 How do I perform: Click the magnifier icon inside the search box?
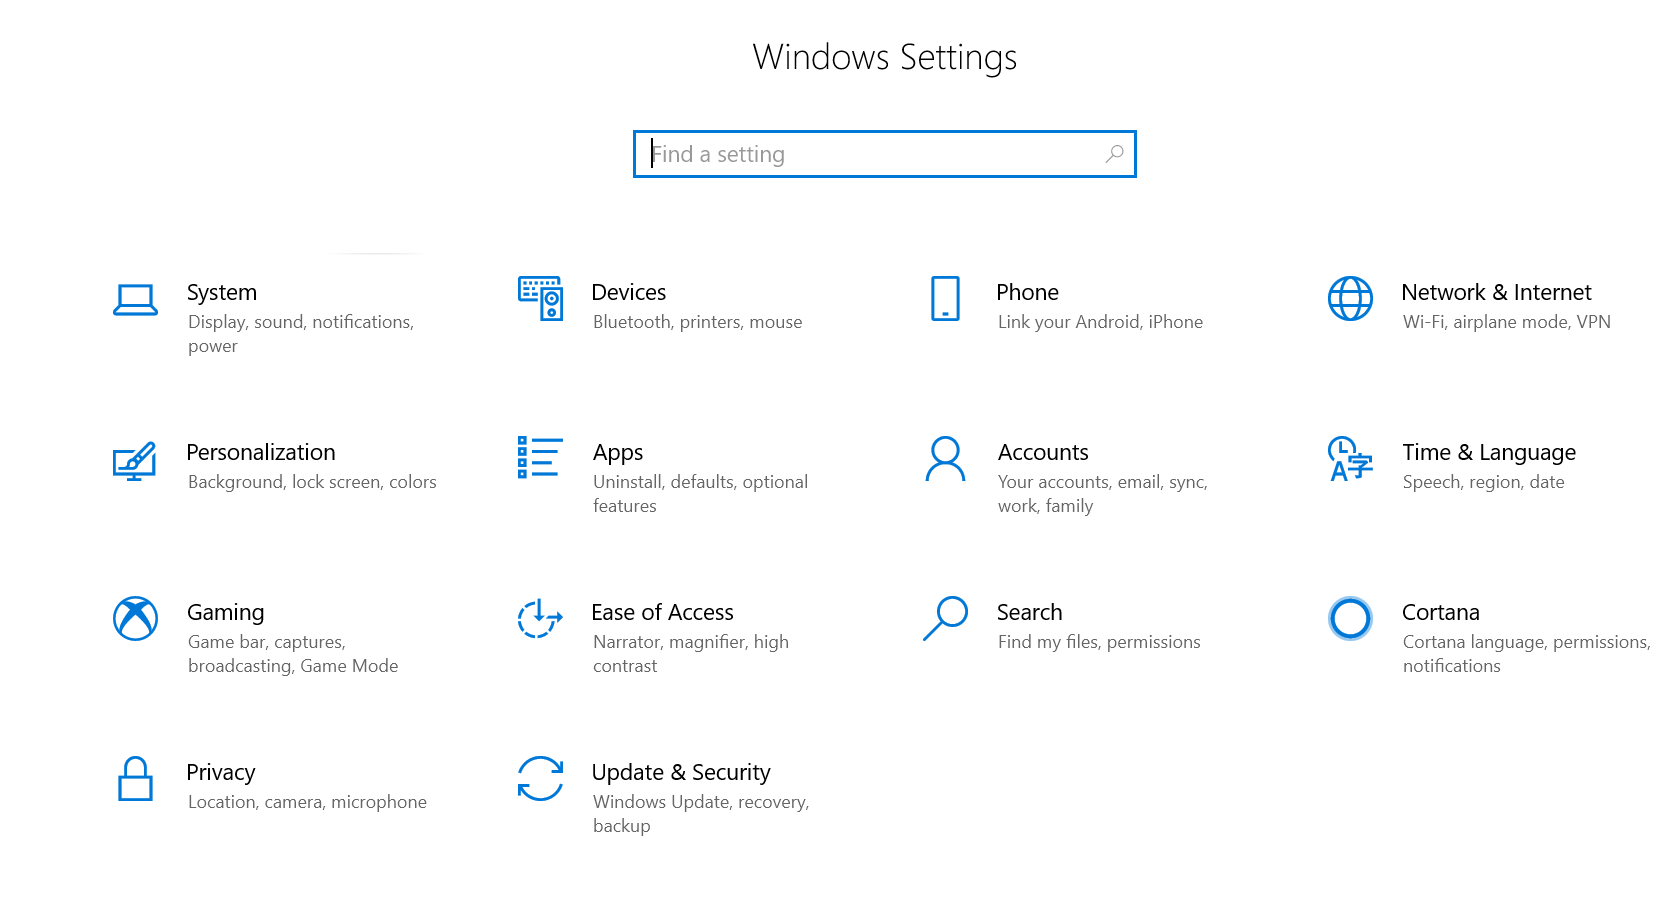[1114, 154]
